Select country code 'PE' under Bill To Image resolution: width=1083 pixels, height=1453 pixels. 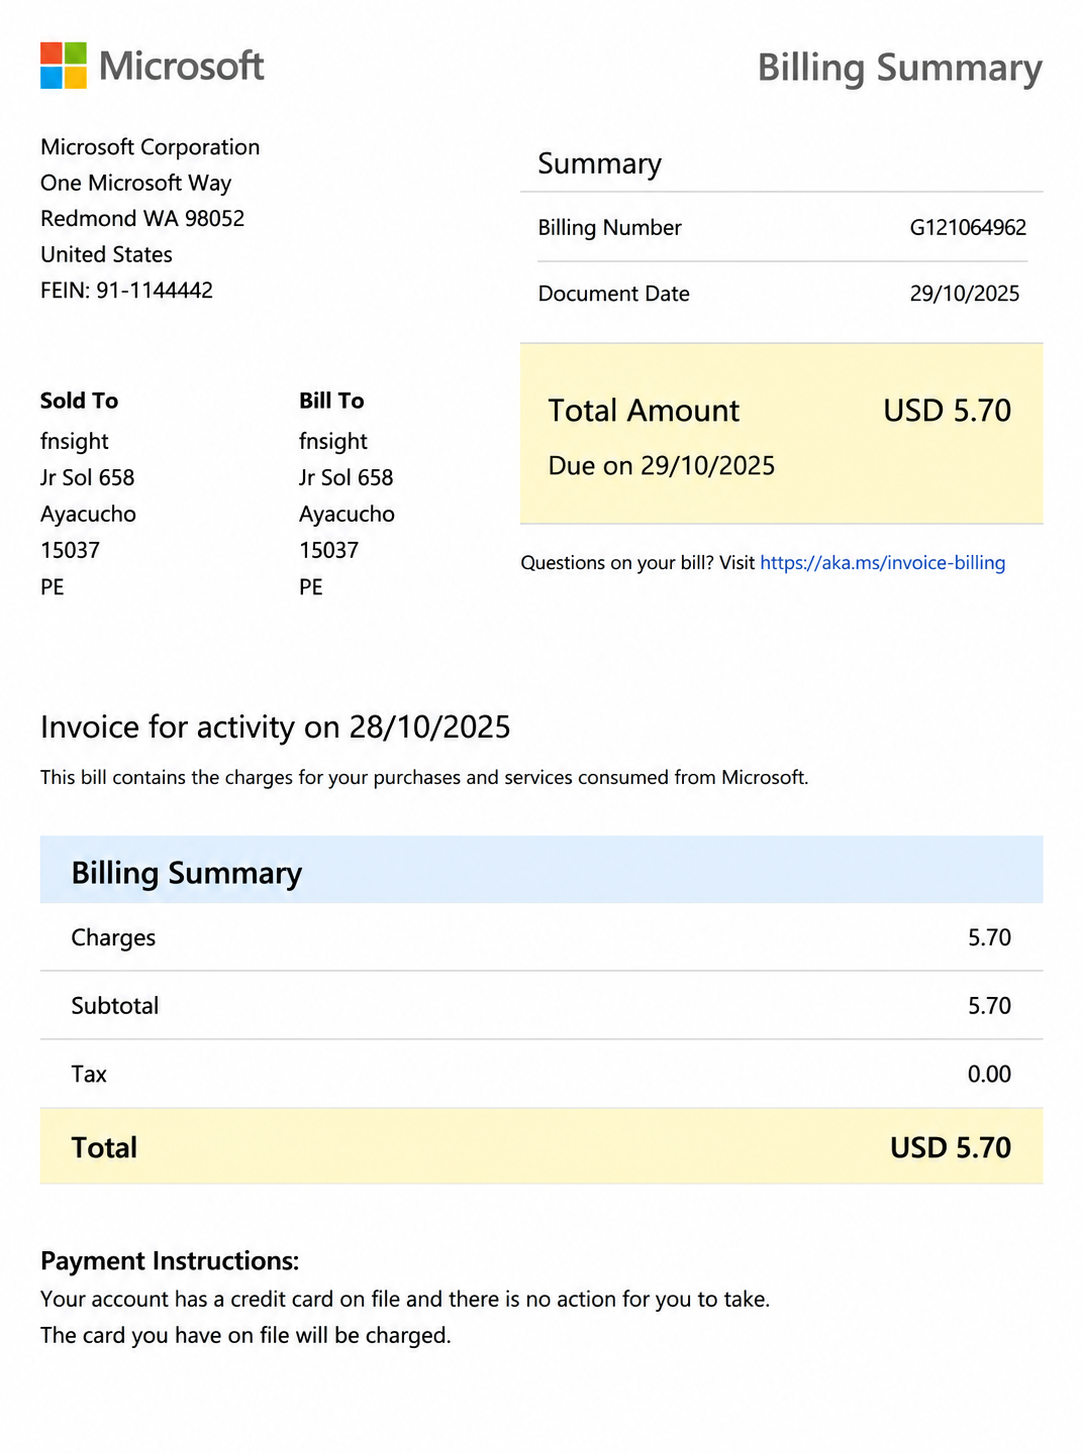click(311, 587)
